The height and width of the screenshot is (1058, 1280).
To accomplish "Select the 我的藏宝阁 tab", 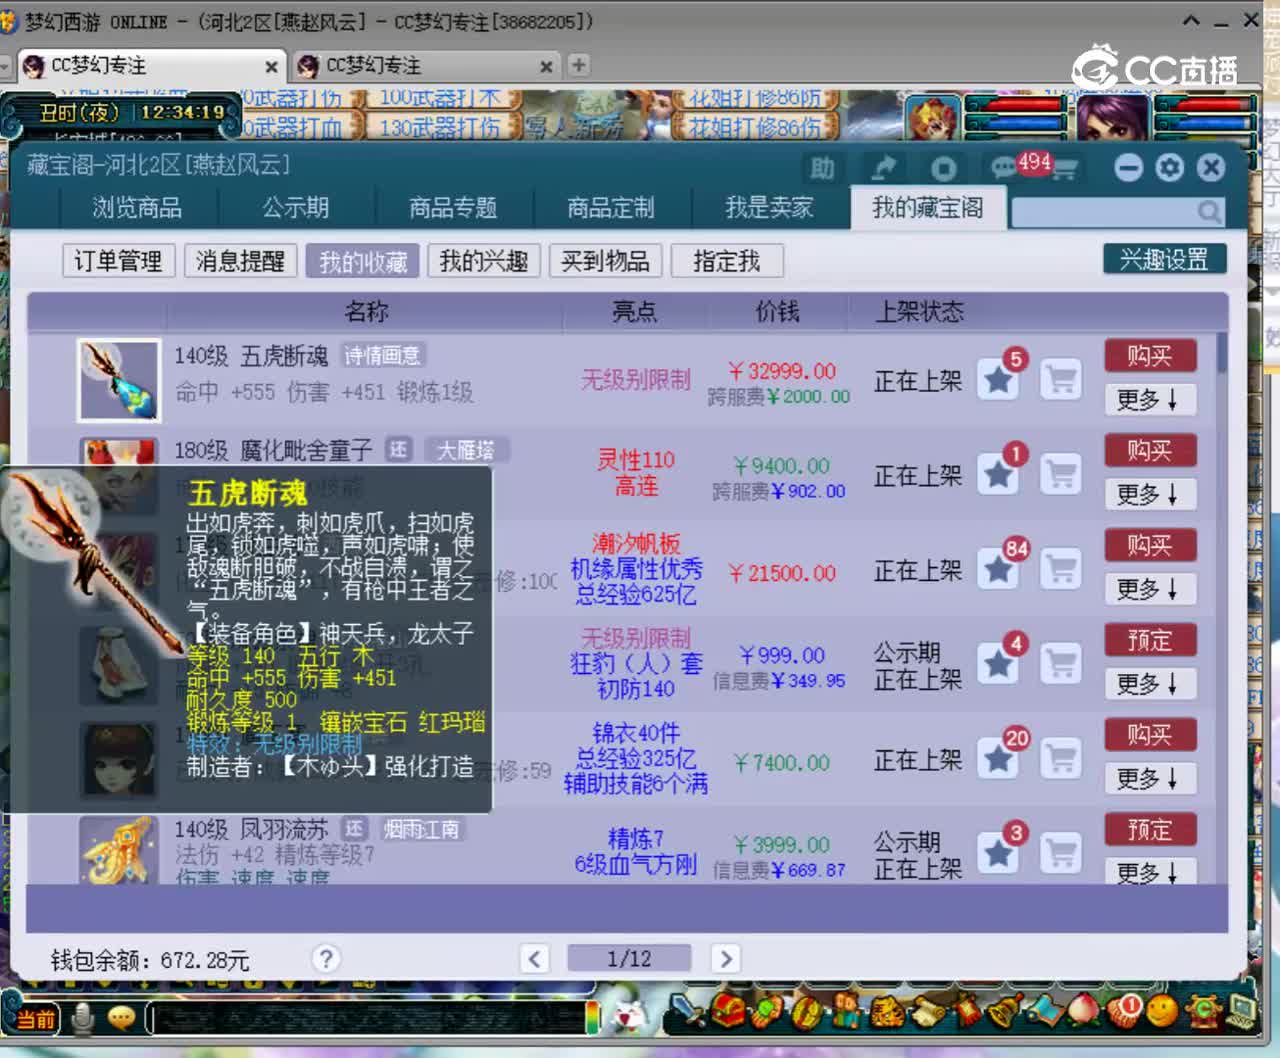I will tap(927, 208).
